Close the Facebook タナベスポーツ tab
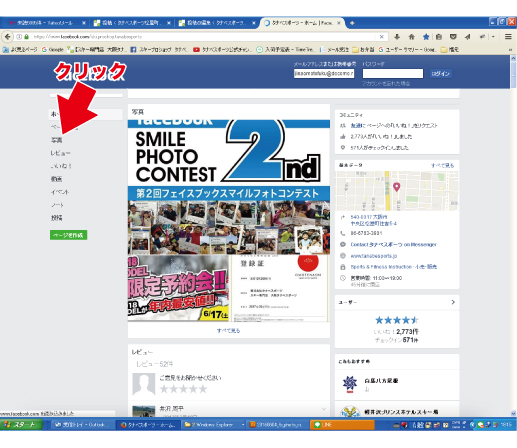This screenshot has height=448, width=517. coord(339,23)
